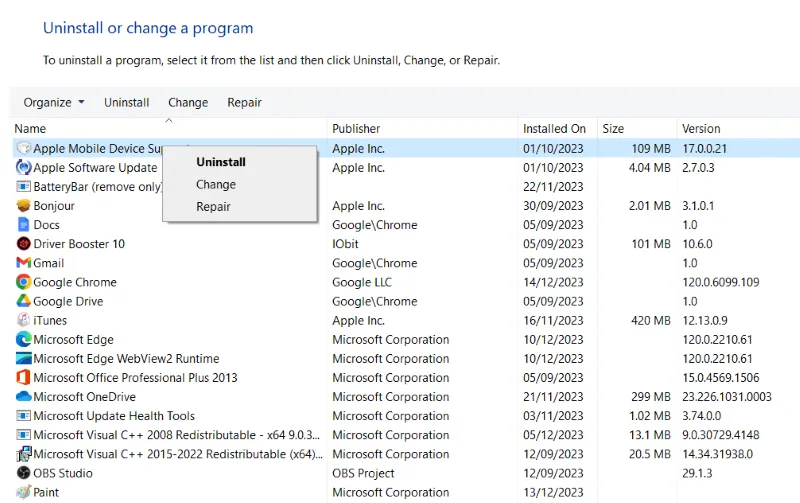This screenshot has width=800, height=503.
Task: Select the Google Drive entry name
Action: (x=68, y=301)
